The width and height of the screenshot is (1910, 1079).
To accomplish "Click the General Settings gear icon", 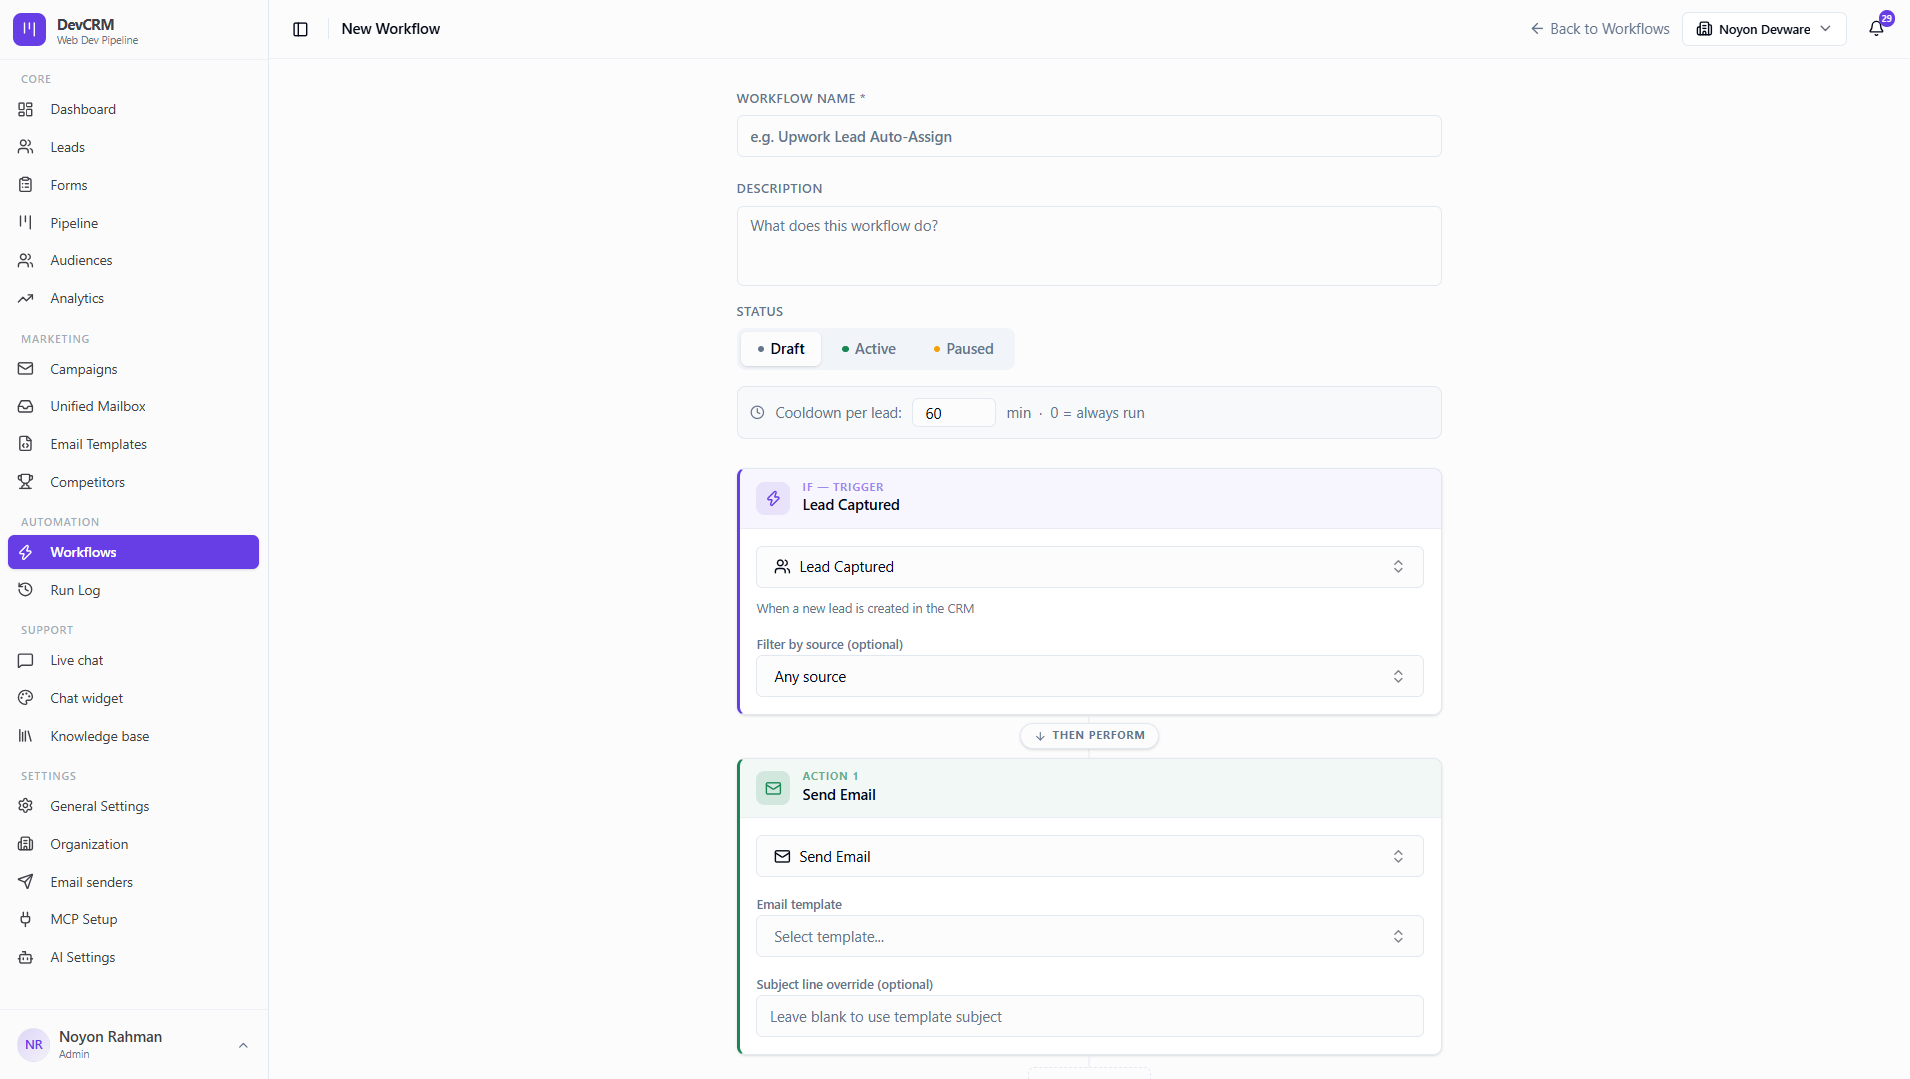I will [x=26, y=806].
